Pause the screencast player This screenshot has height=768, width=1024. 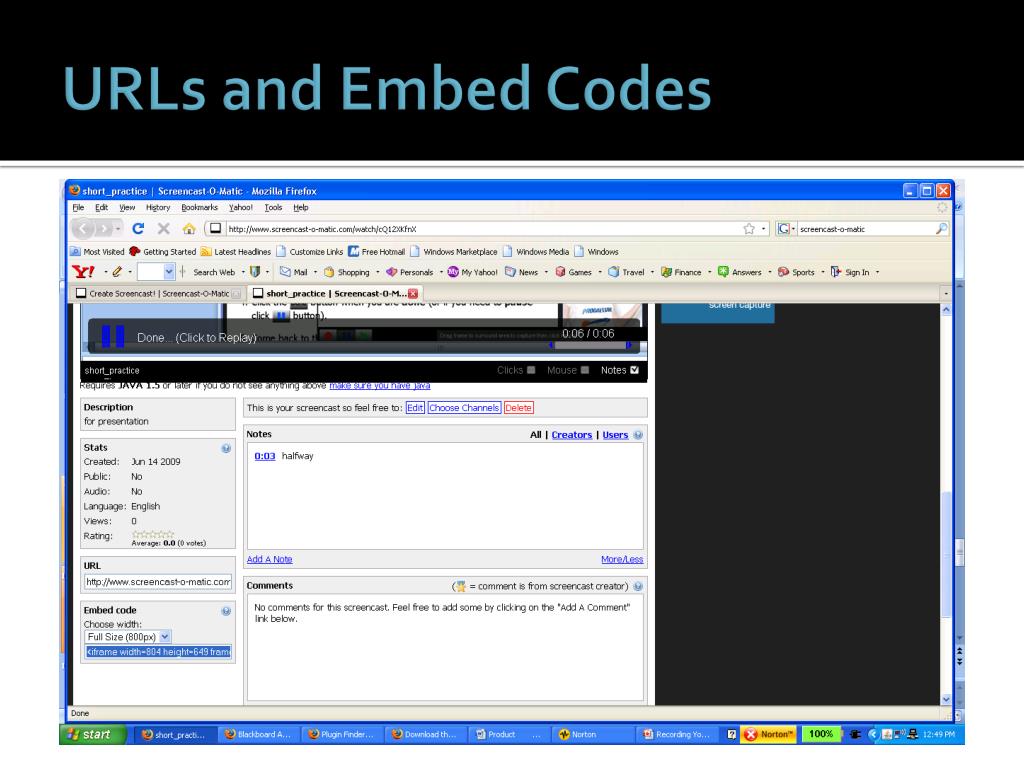113,336
